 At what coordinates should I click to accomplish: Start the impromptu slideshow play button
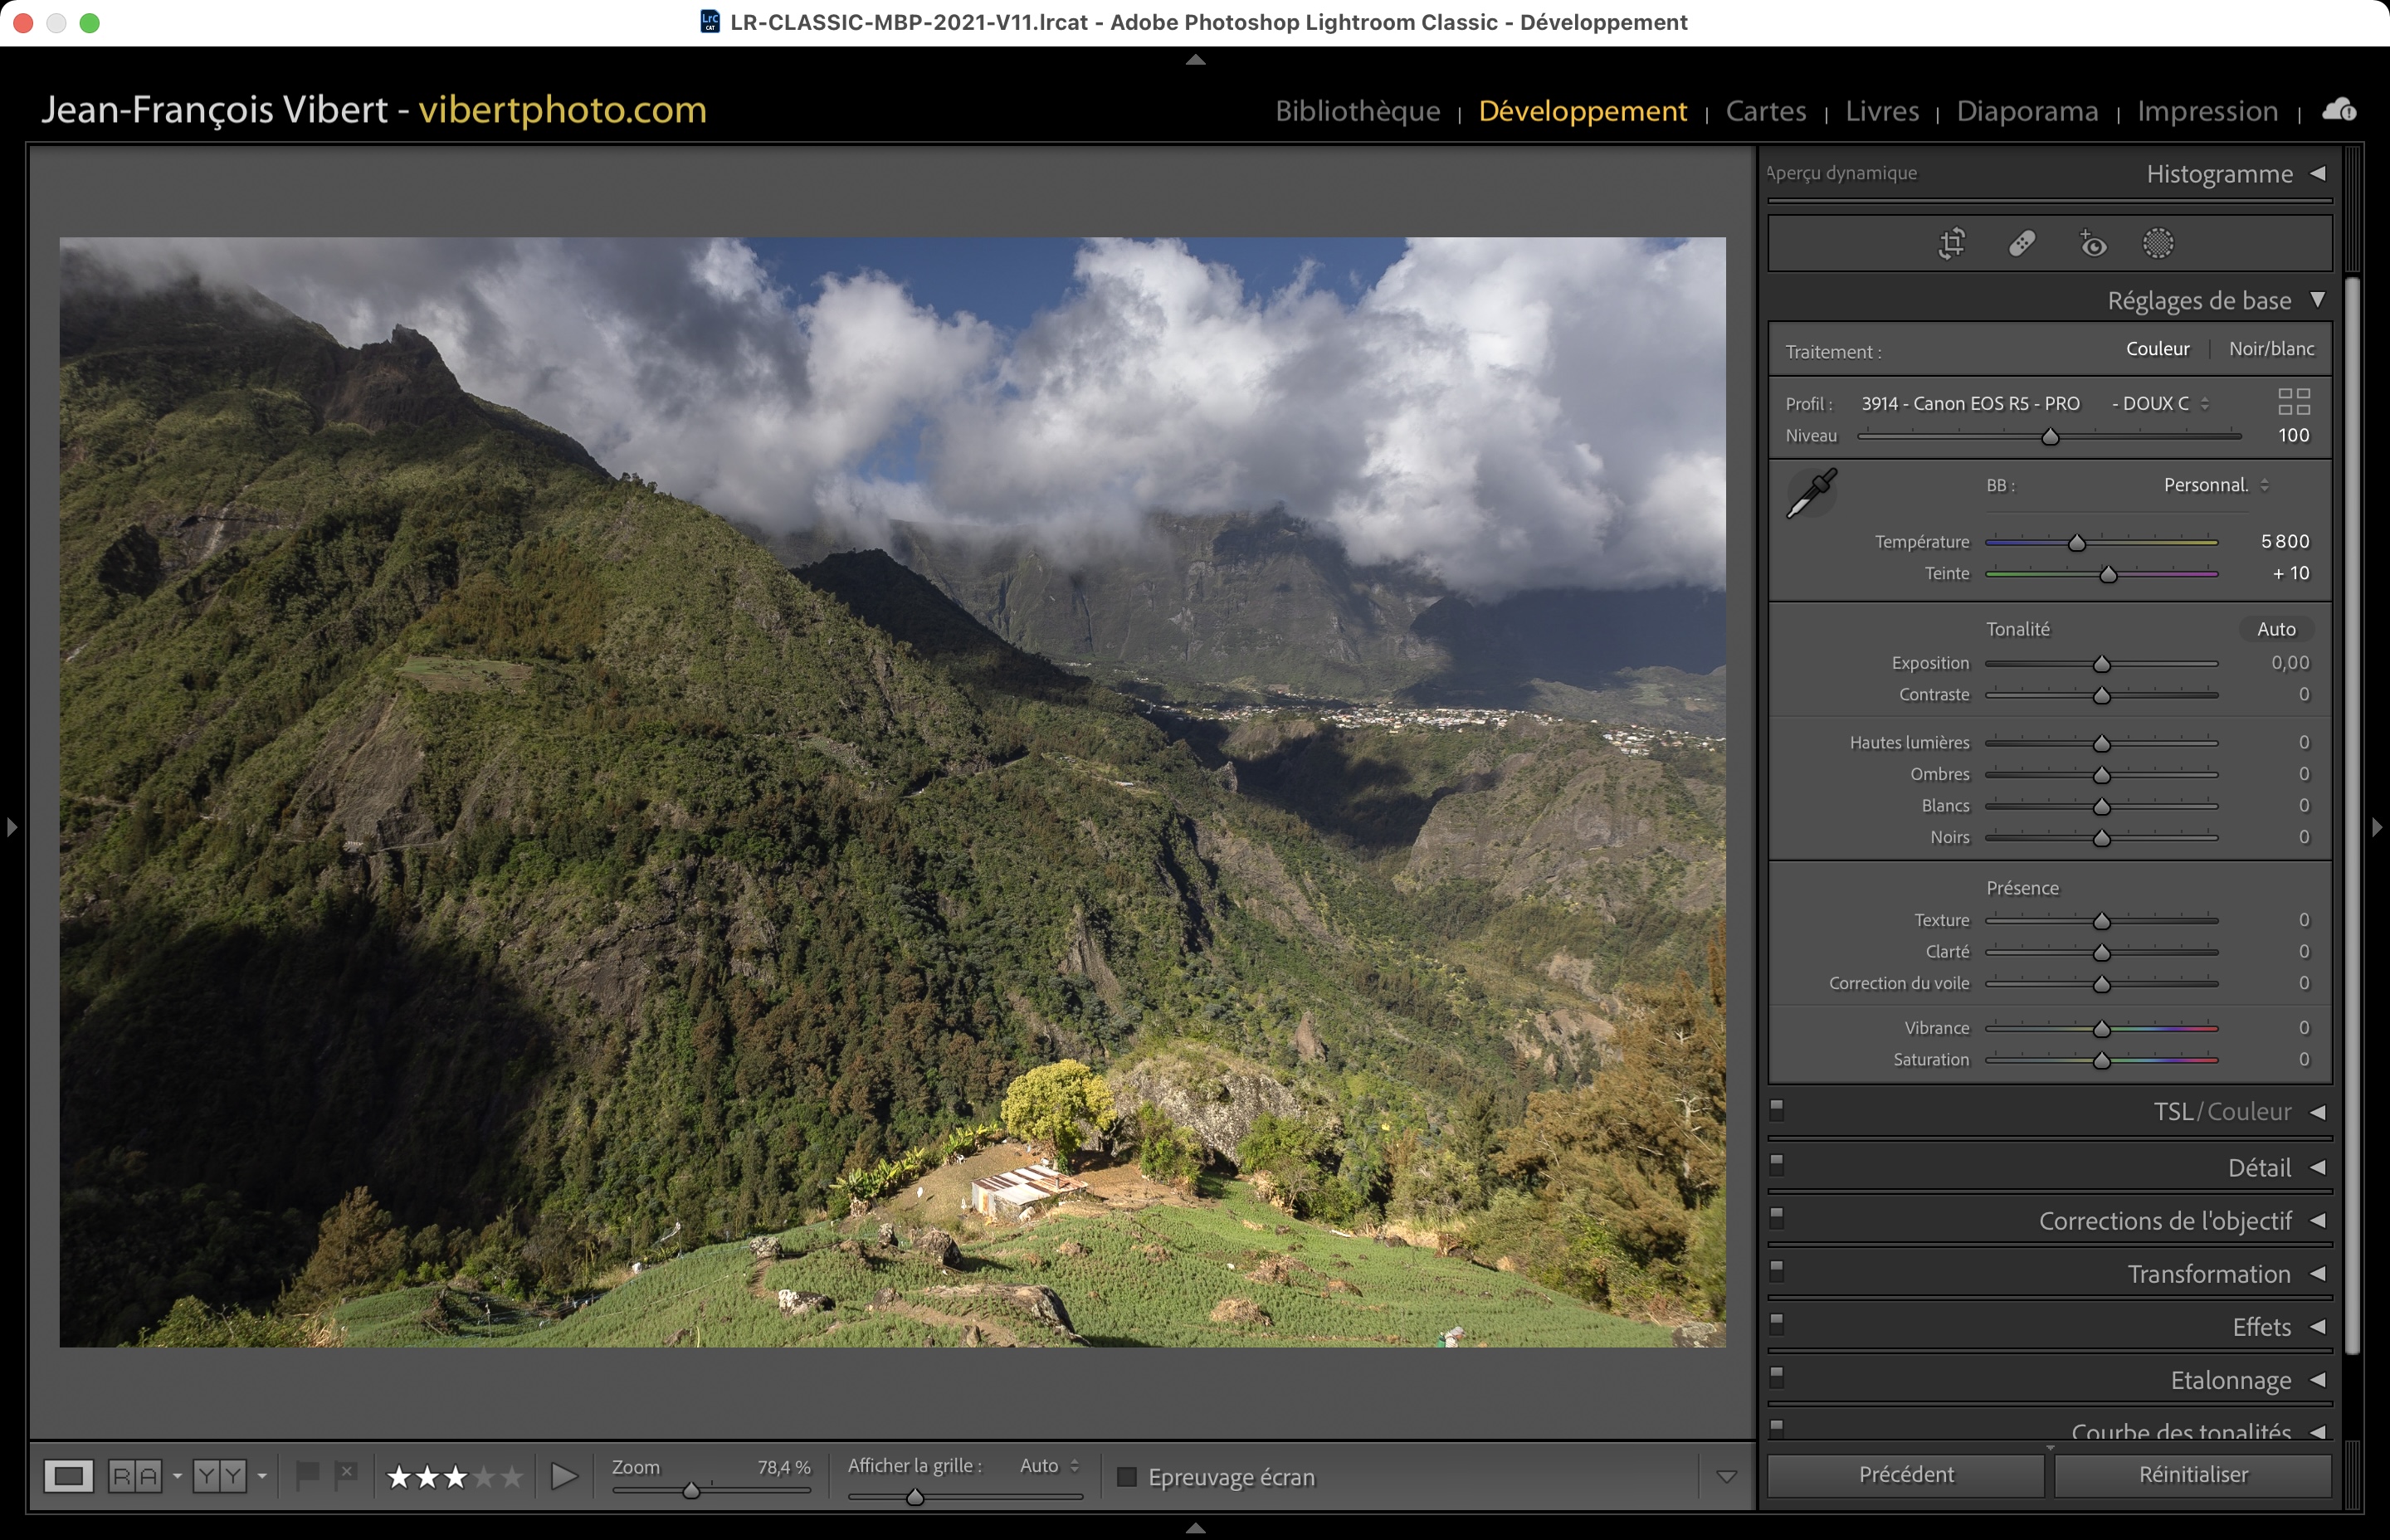pos(564,1476)
